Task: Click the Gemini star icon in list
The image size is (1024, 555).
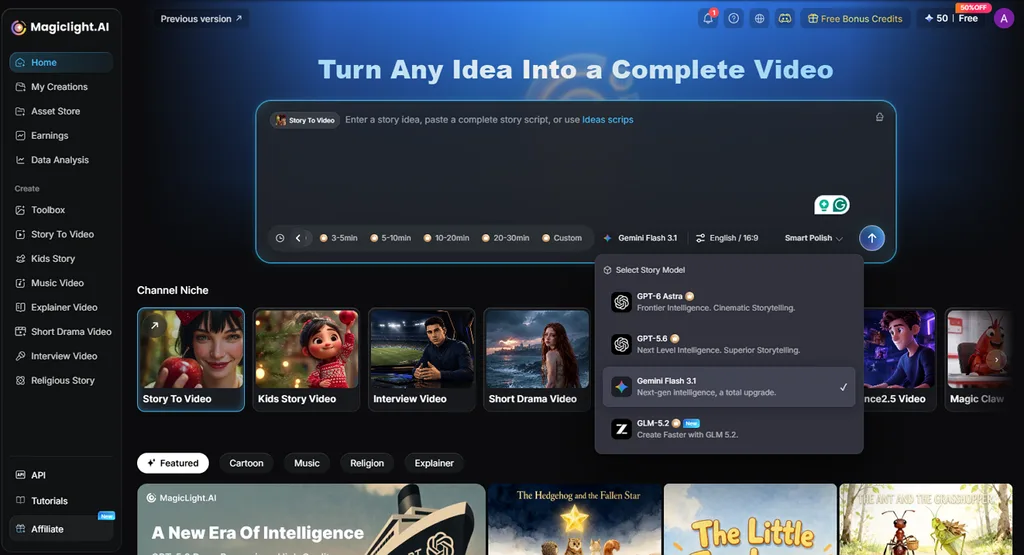Action: 621,387
